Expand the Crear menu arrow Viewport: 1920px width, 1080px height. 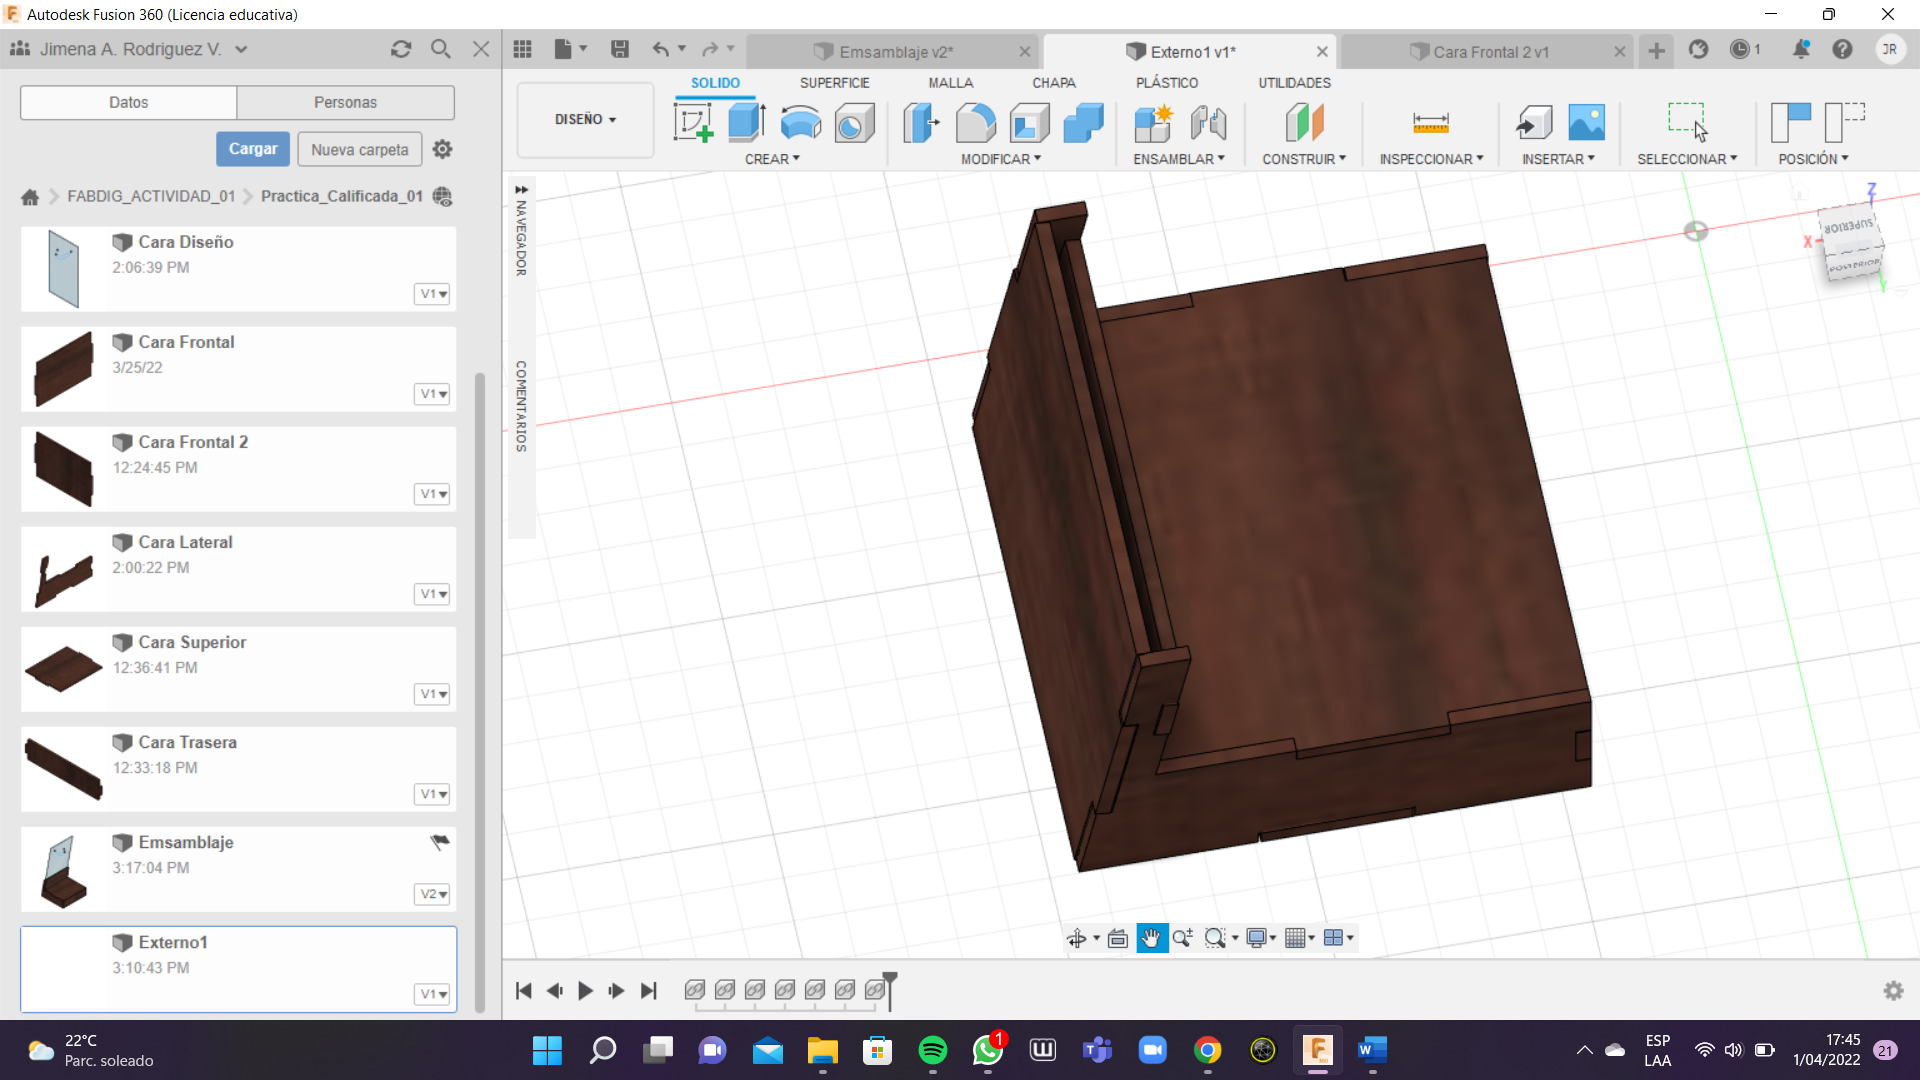tap(796, 159)
